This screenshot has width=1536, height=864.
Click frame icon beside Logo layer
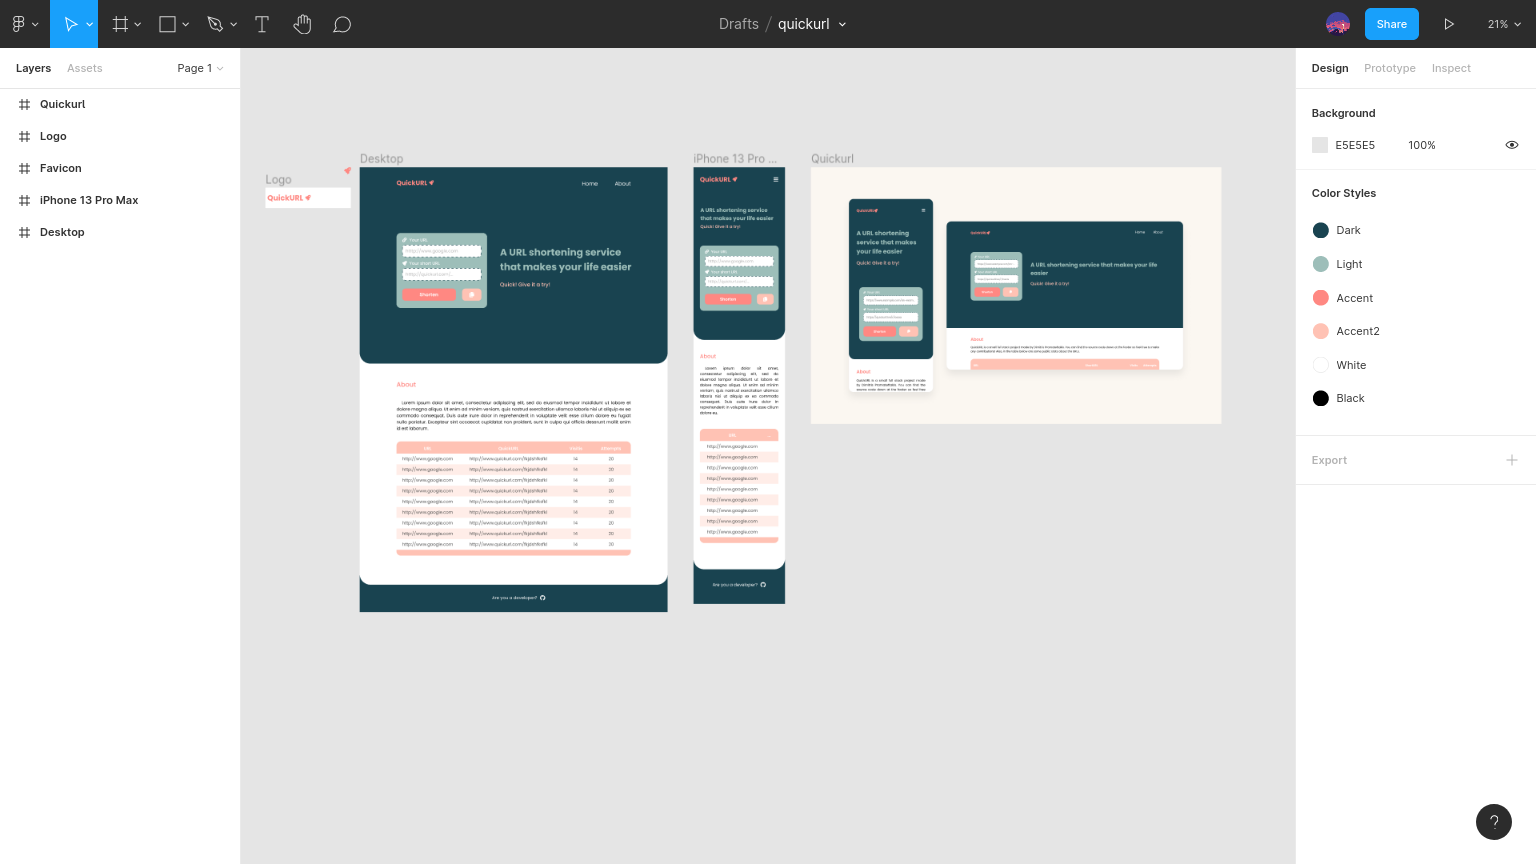pyautogui.click(x=24, y=136)
